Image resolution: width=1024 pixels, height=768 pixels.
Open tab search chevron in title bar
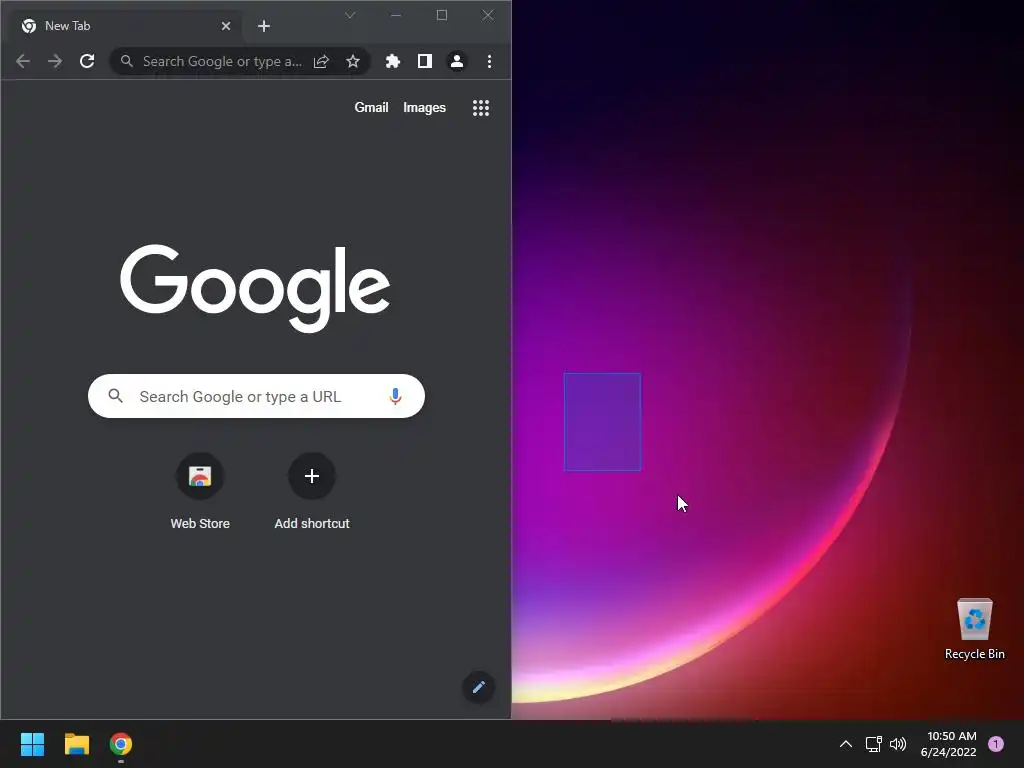[x=350, y=15]
